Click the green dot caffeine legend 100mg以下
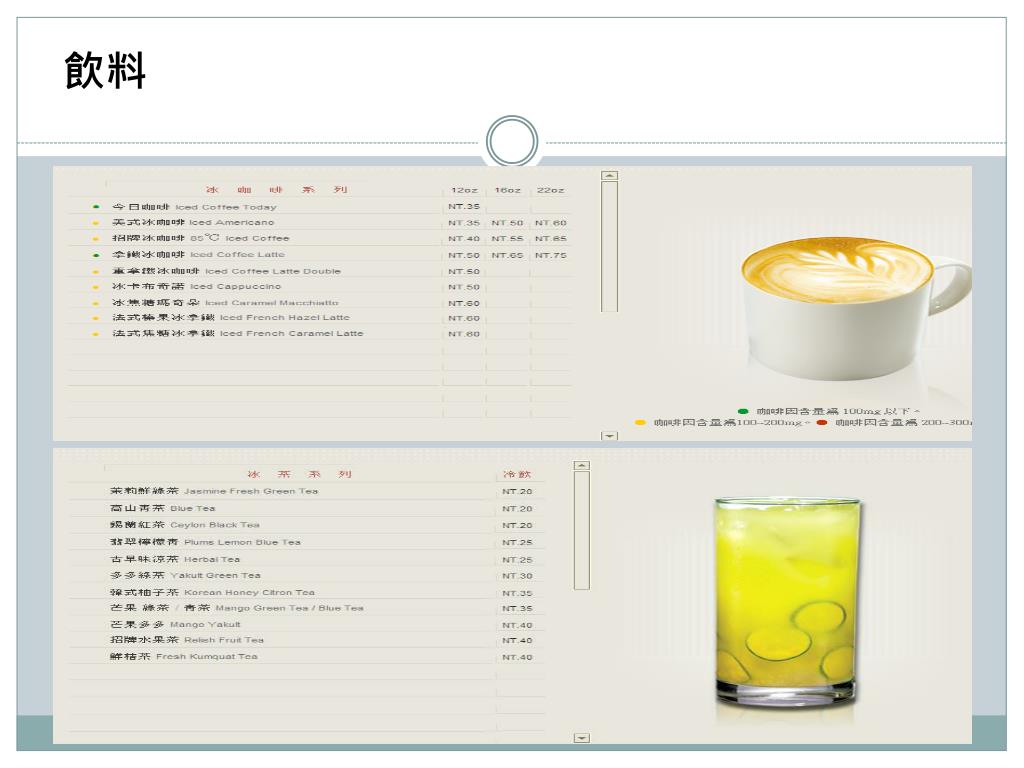This screenshot has width=1024, height=768. tap(829, 411)
